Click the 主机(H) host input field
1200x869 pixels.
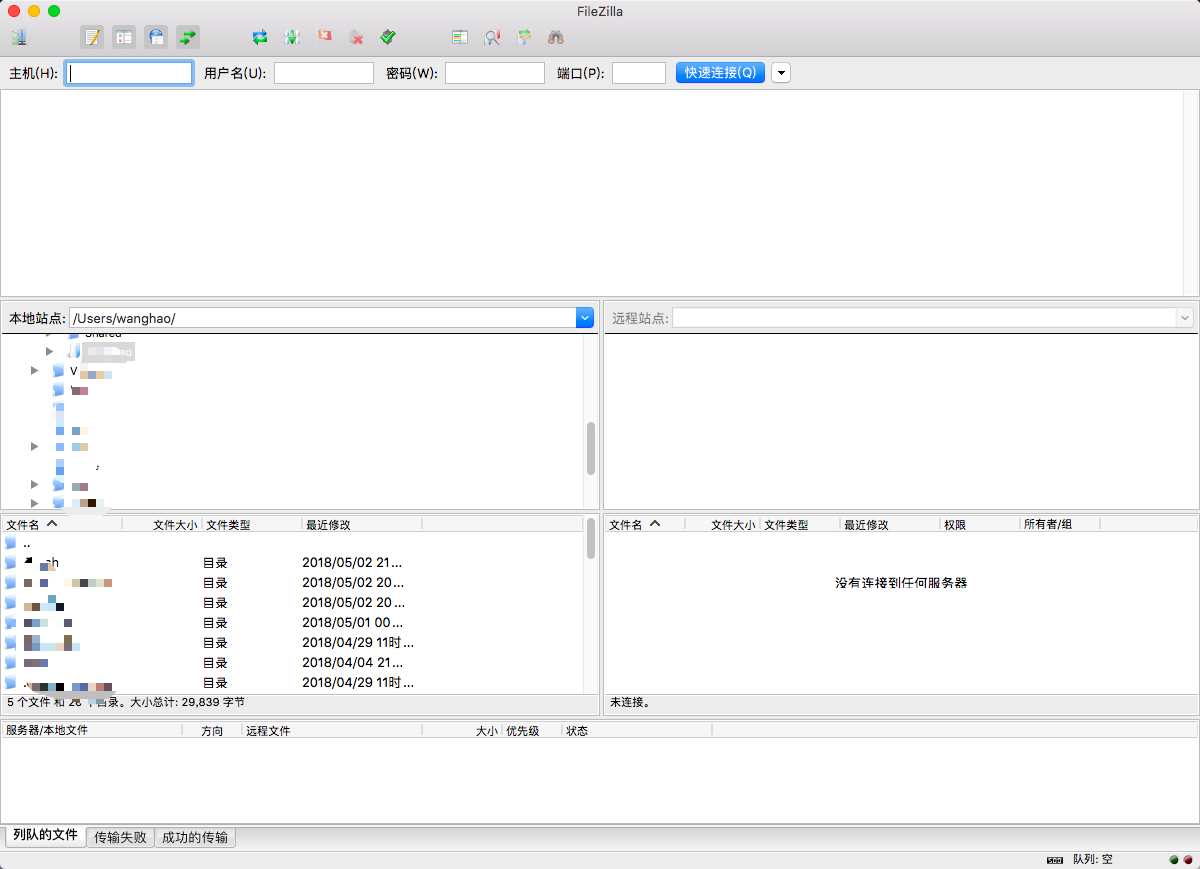tap(129, 73)
